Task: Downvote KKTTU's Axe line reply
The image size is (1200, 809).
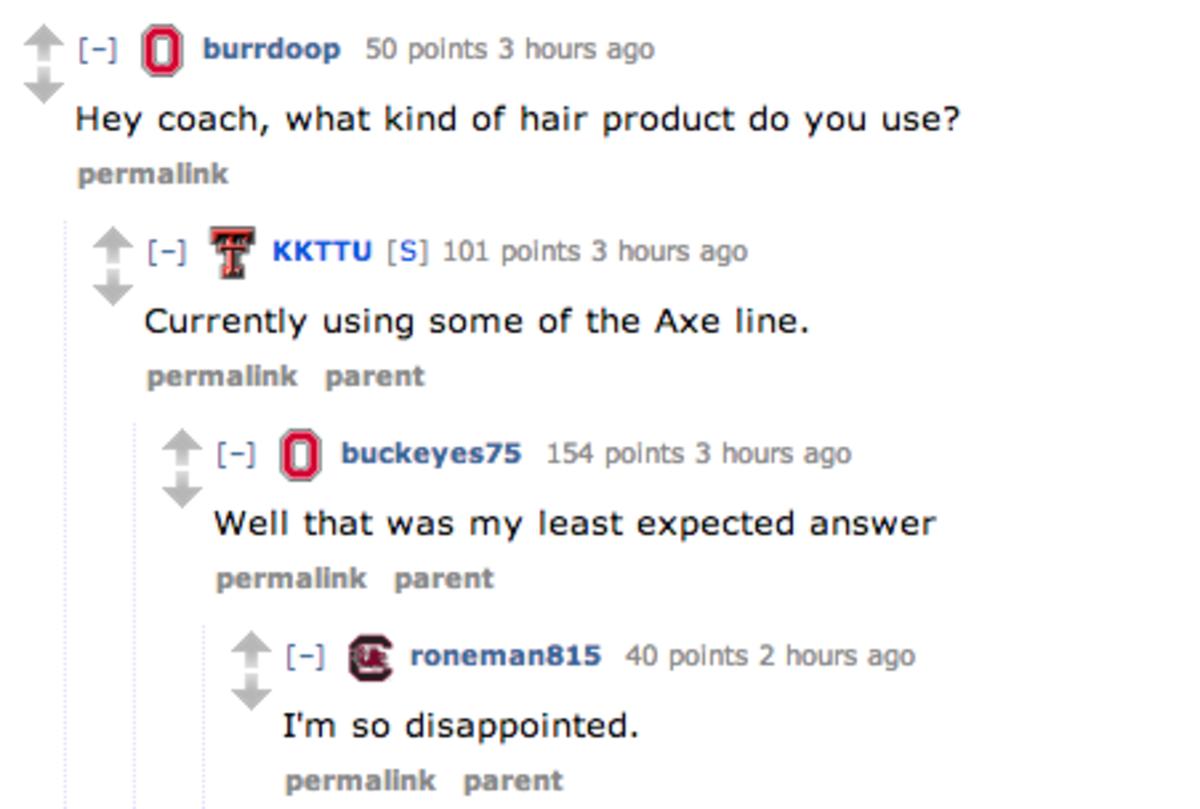Action: coord(112,291)
